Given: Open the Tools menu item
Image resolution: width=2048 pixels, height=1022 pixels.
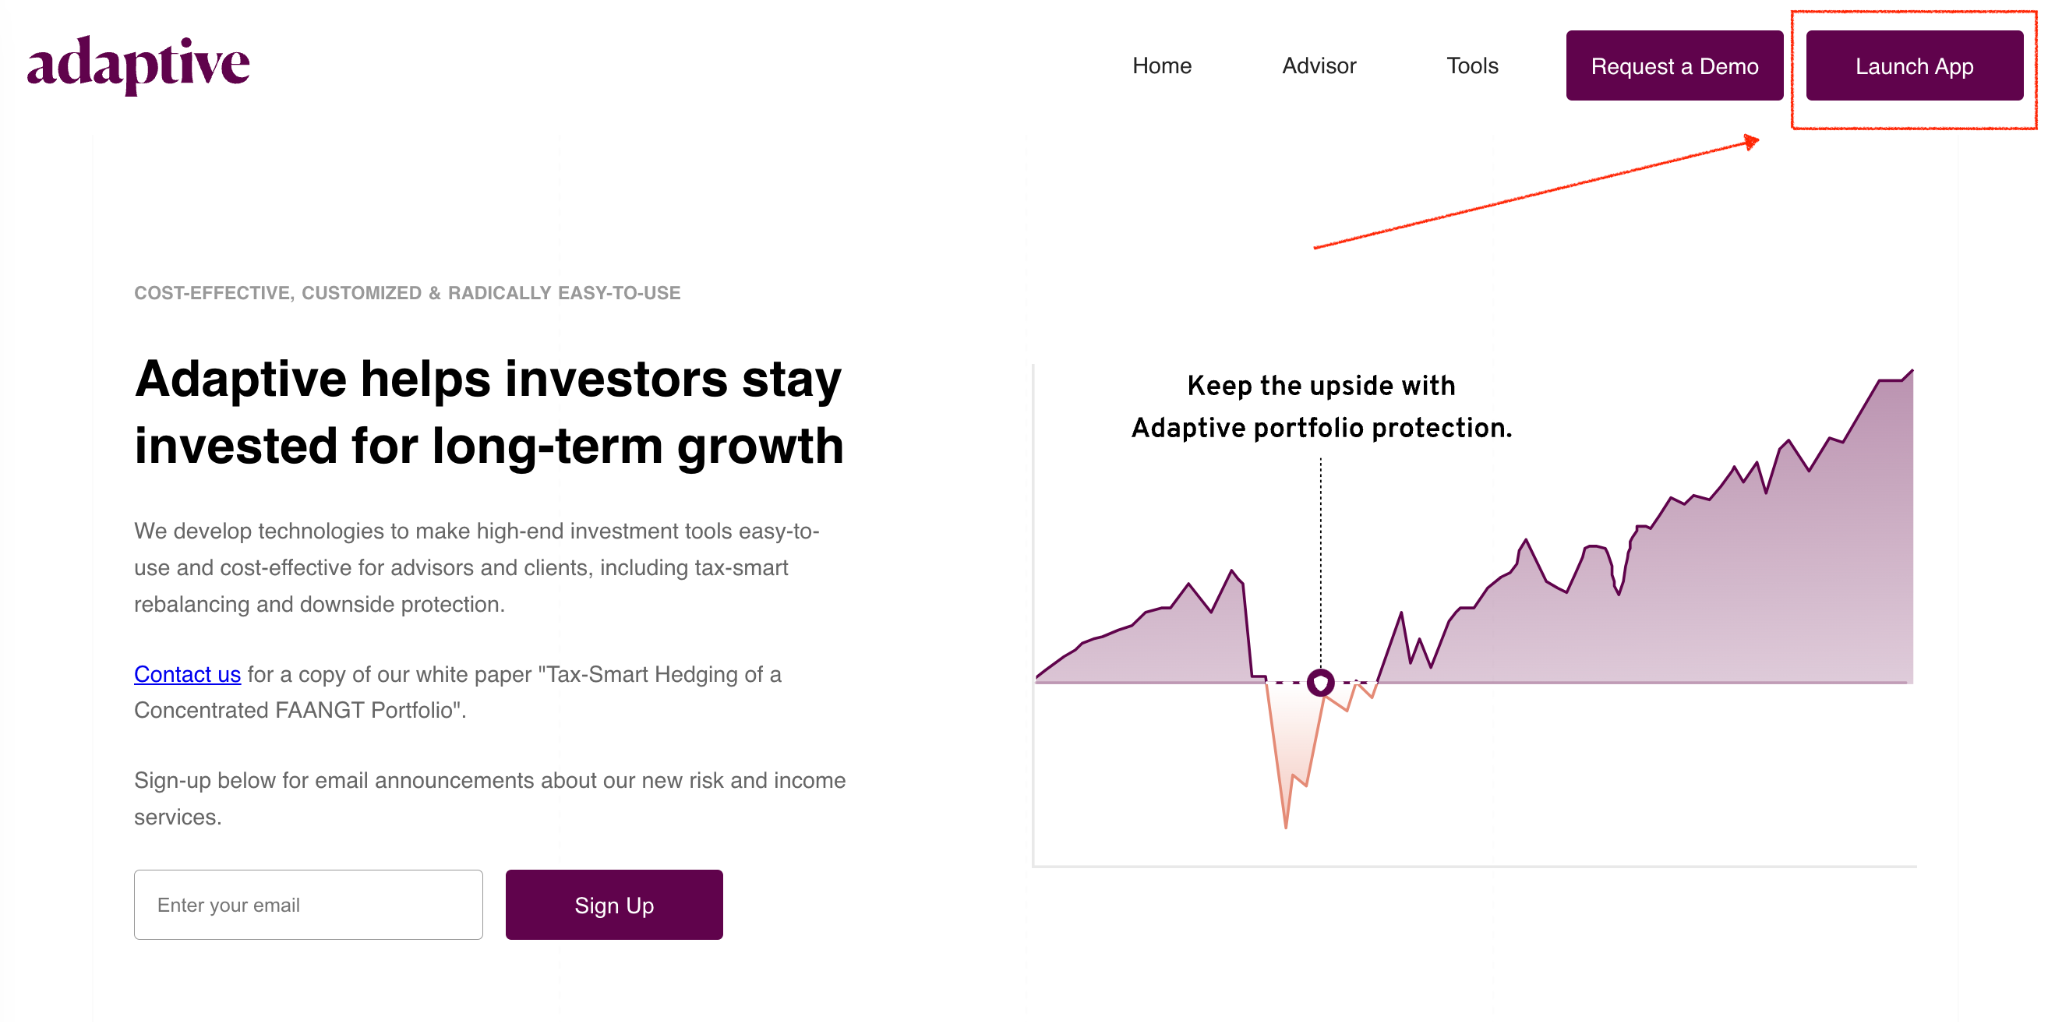Looking at the screenshot, I should [1472, 66].
